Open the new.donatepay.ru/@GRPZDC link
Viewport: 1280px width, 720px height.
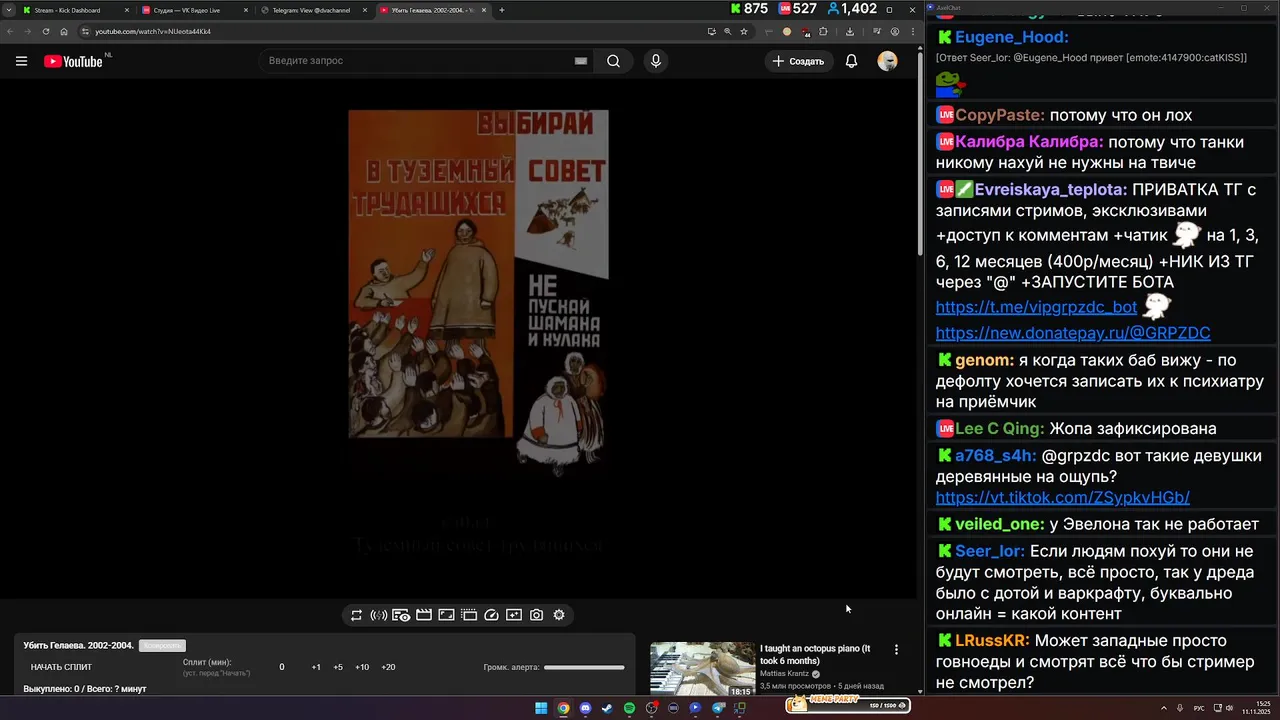(1073, 333)
